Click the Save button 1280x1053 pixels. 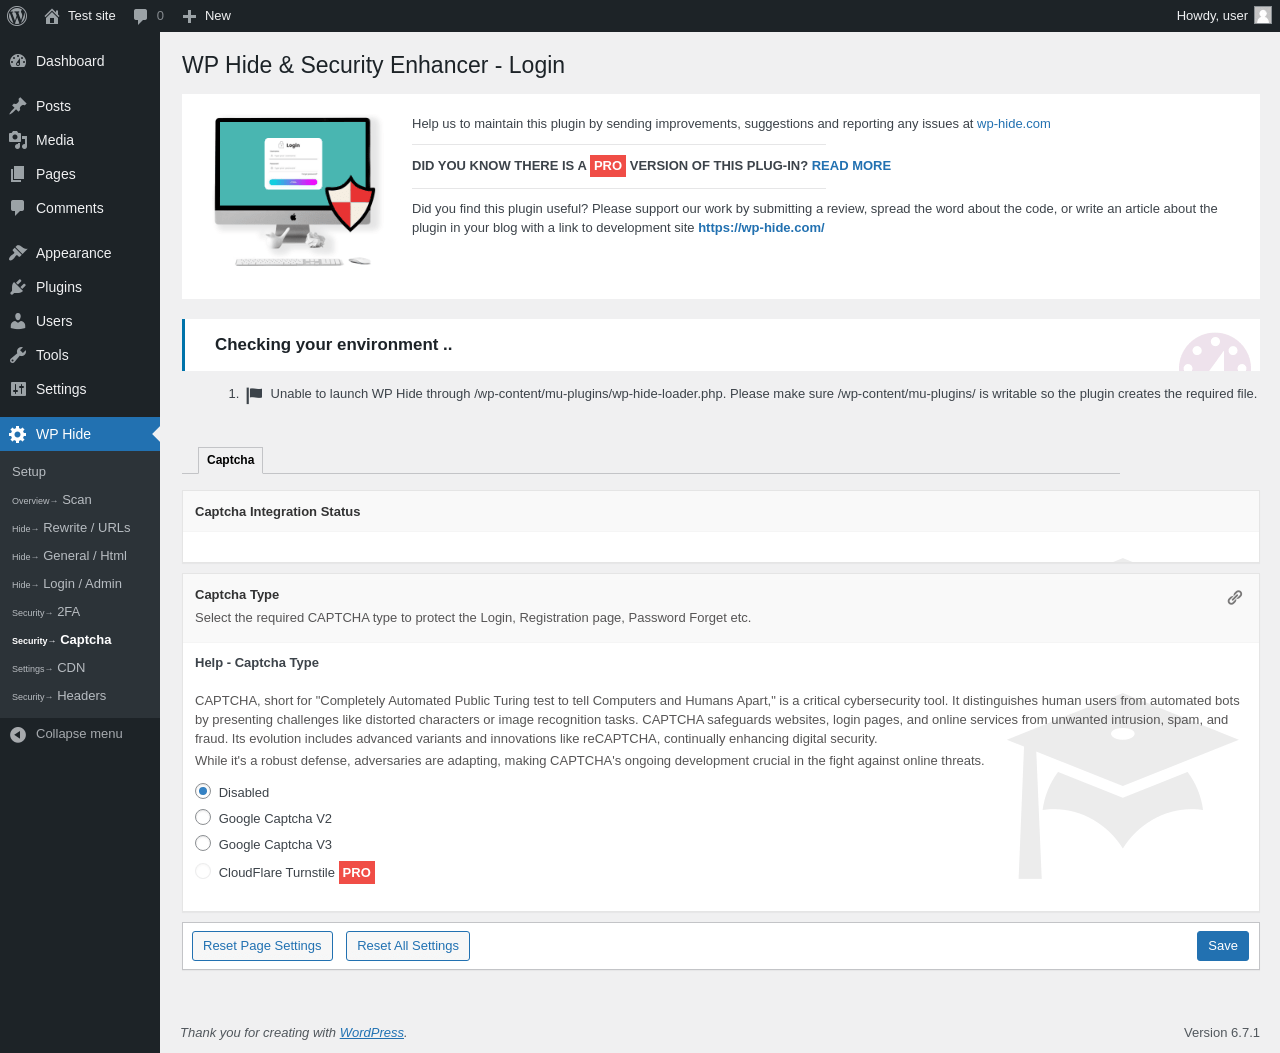(1223, 946)
